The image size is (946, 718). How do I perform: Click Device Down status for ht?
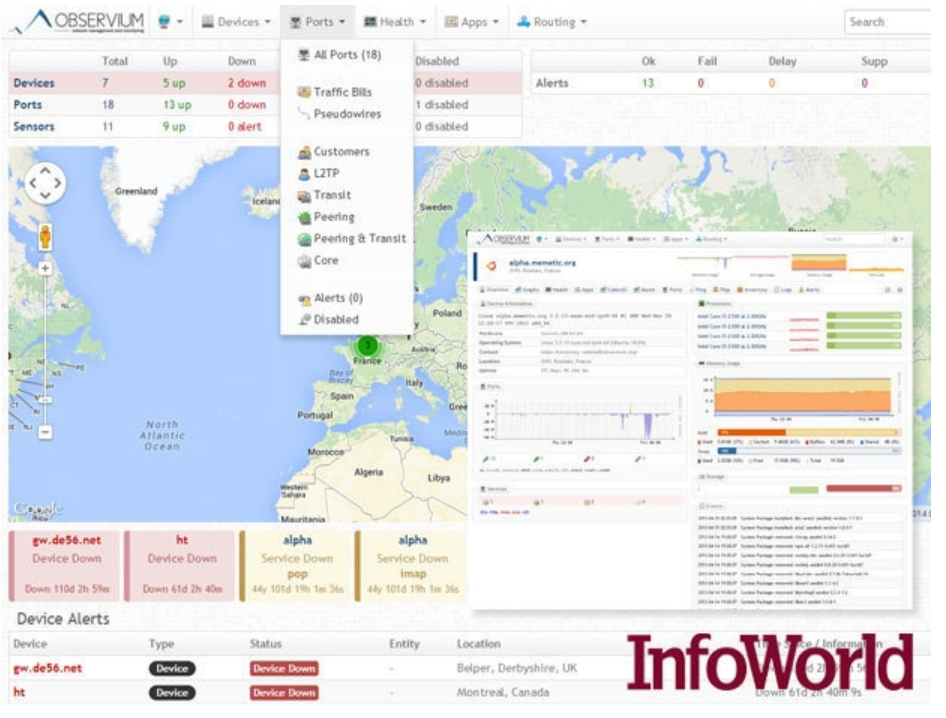pos(284,693)
